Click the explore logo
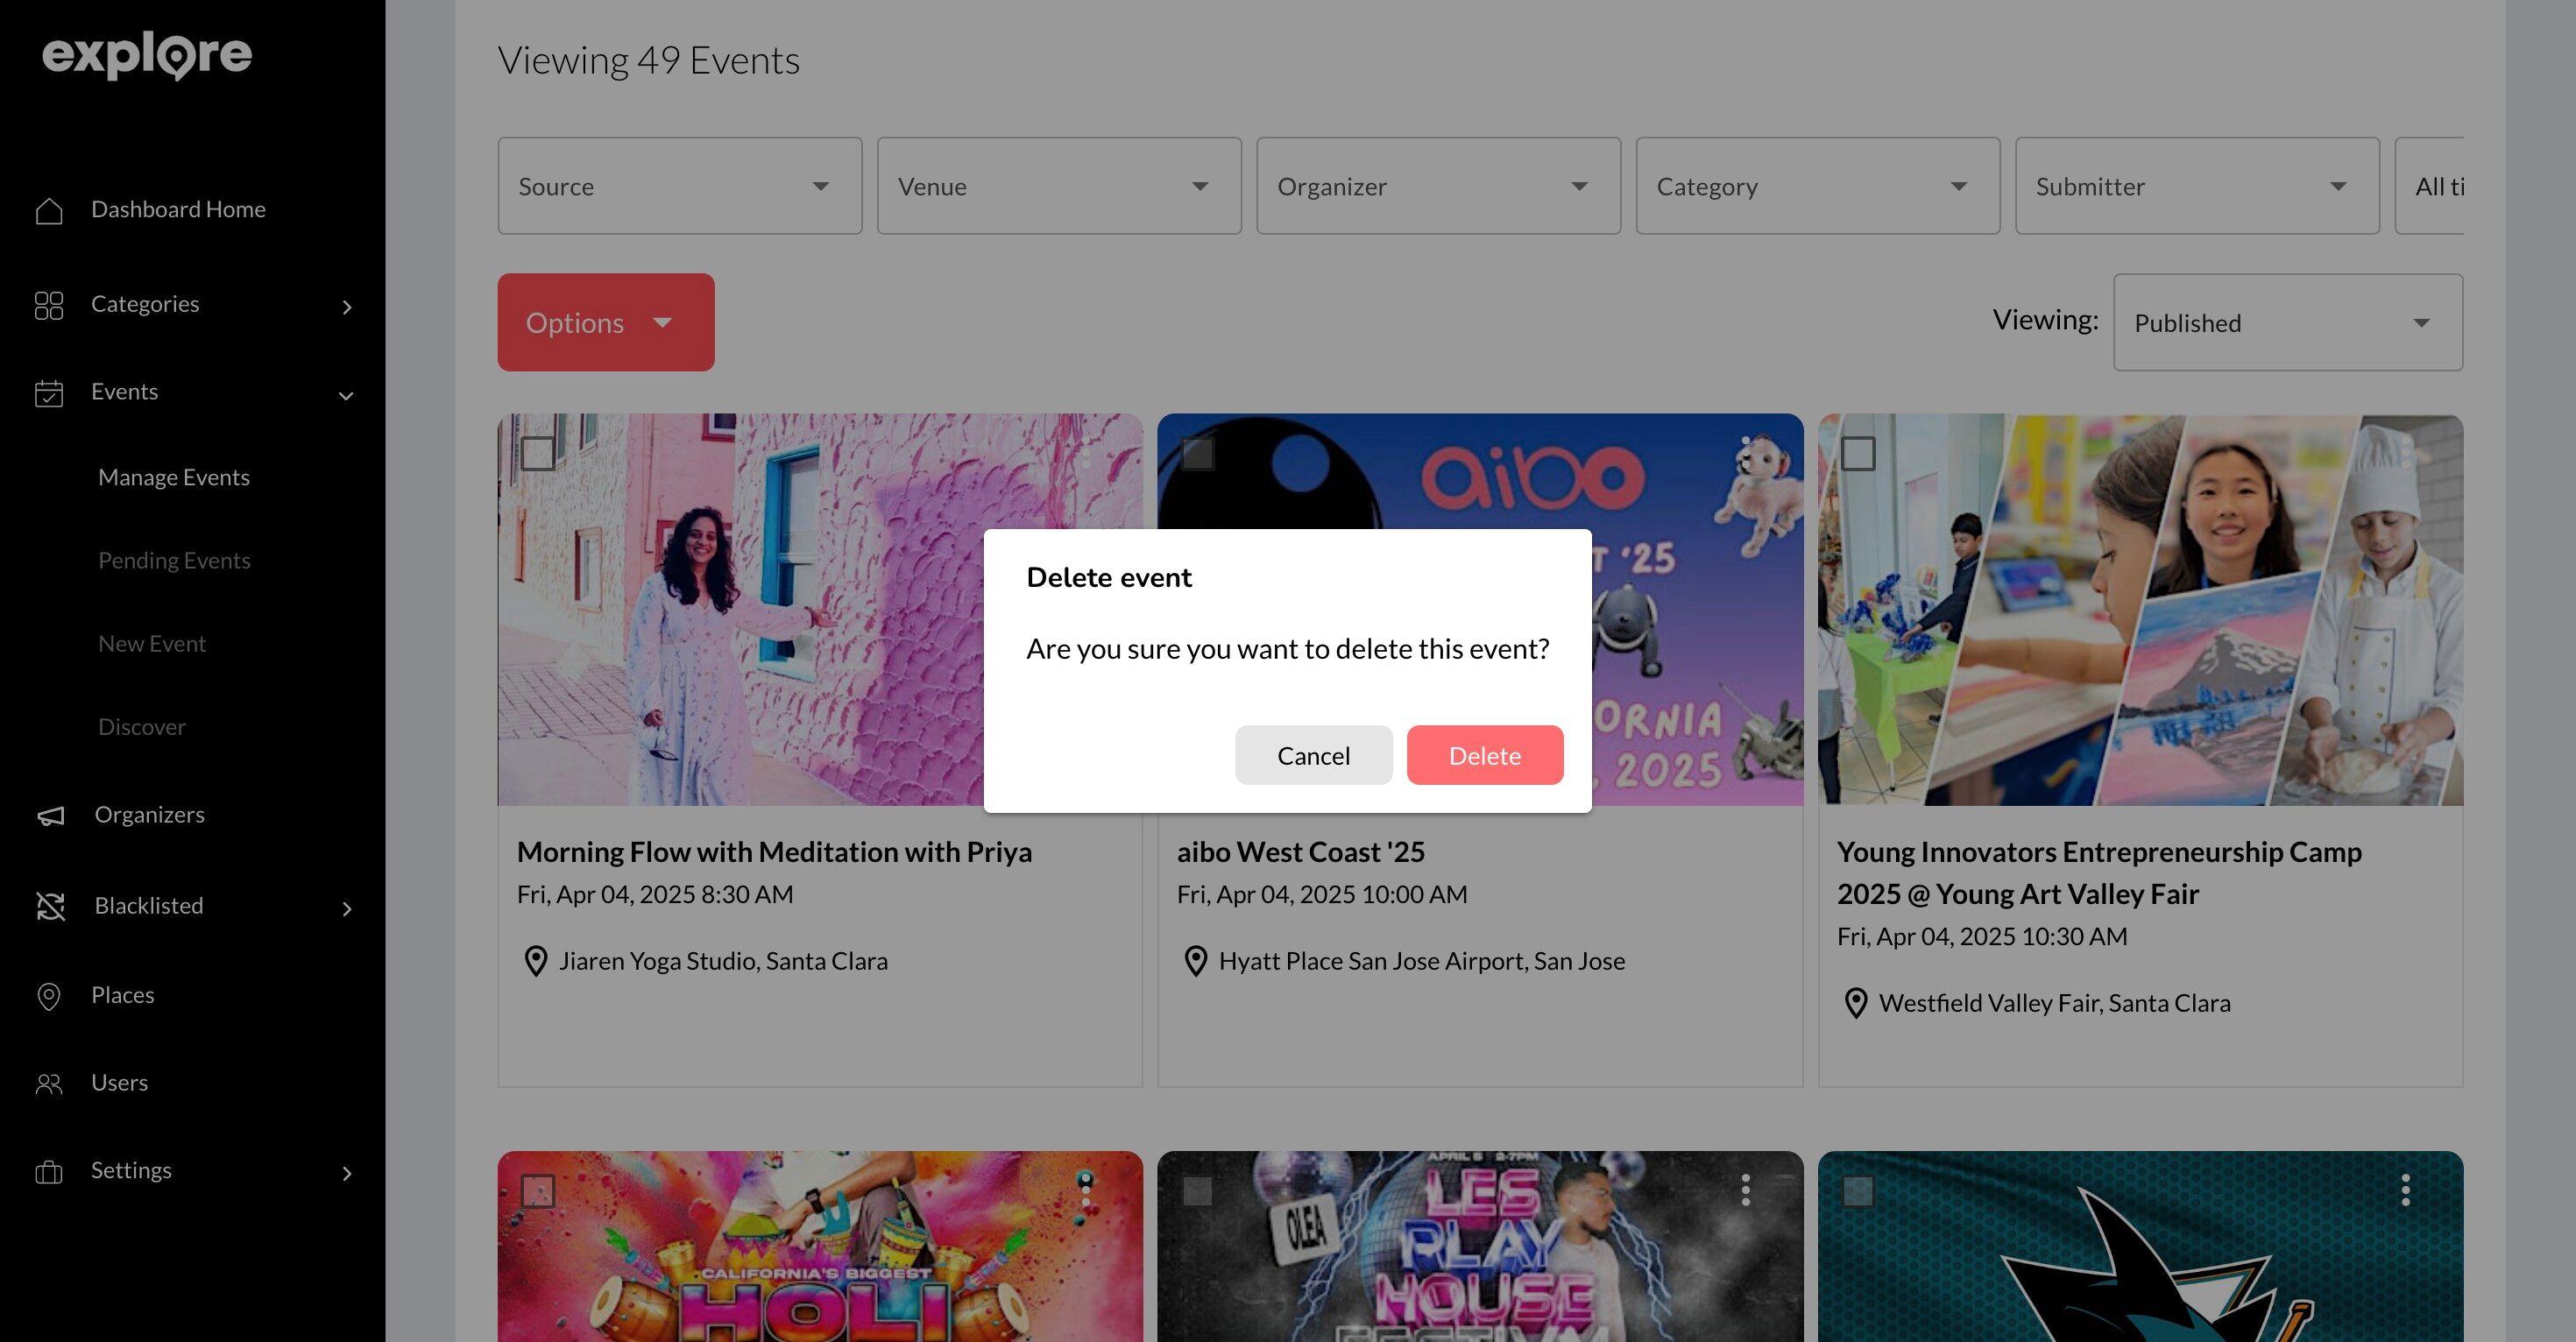The height and width of the screenshot is (1342, 2576). tap(147, 56)
